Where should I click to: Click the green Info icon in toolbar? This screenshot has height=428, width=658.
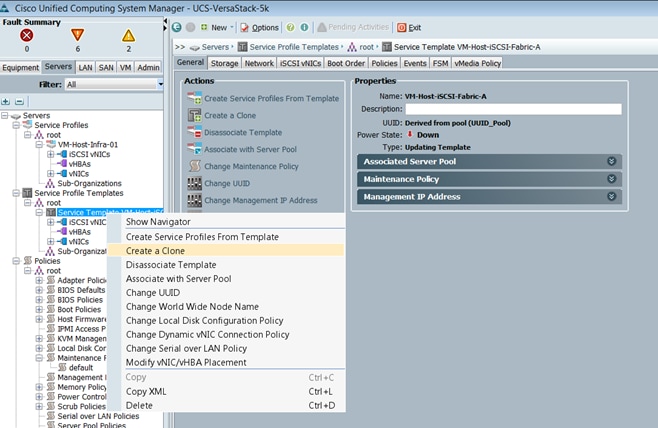click(x=304, y=27)
